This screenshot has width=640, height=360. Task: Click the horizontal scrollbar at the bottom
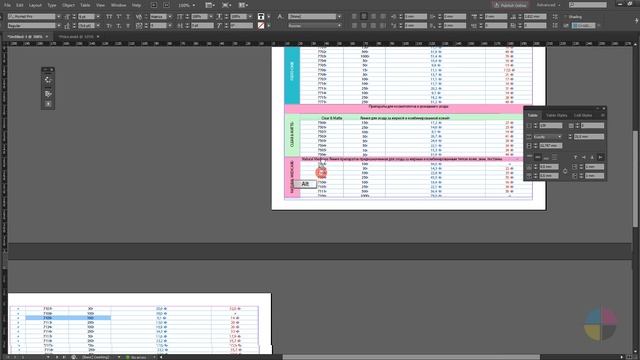(411, 357)
